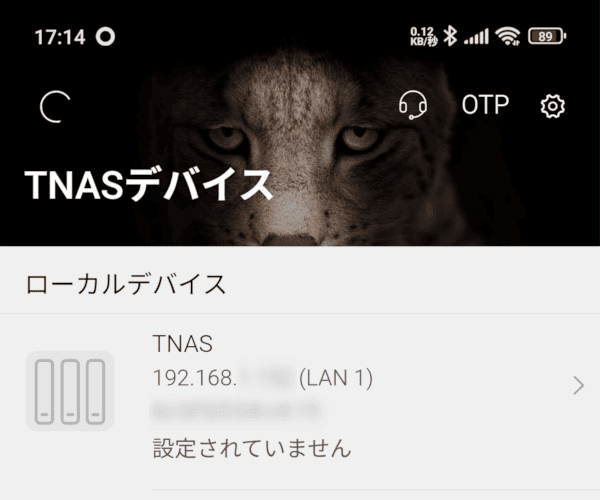Open settings via the gear icon
The width and height of the screenshot is (600, 500).
pyautogui.click(x=552, y=106)
